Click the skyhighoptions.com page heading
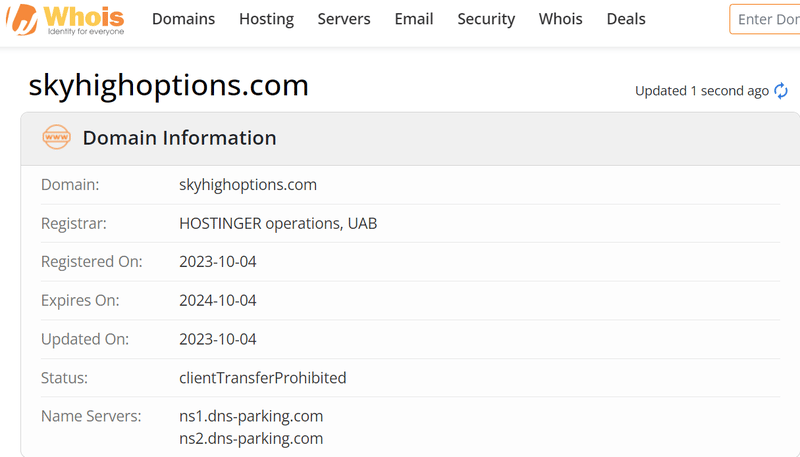Viewport: 800px width, 457px height. click(x=168, y=85)
